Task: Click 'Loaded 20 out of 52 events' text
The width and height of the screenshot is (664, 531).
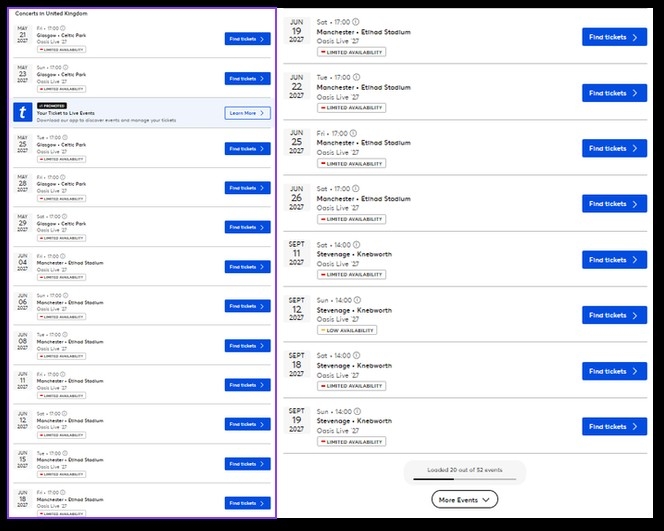Action: [x=465, y=470]
